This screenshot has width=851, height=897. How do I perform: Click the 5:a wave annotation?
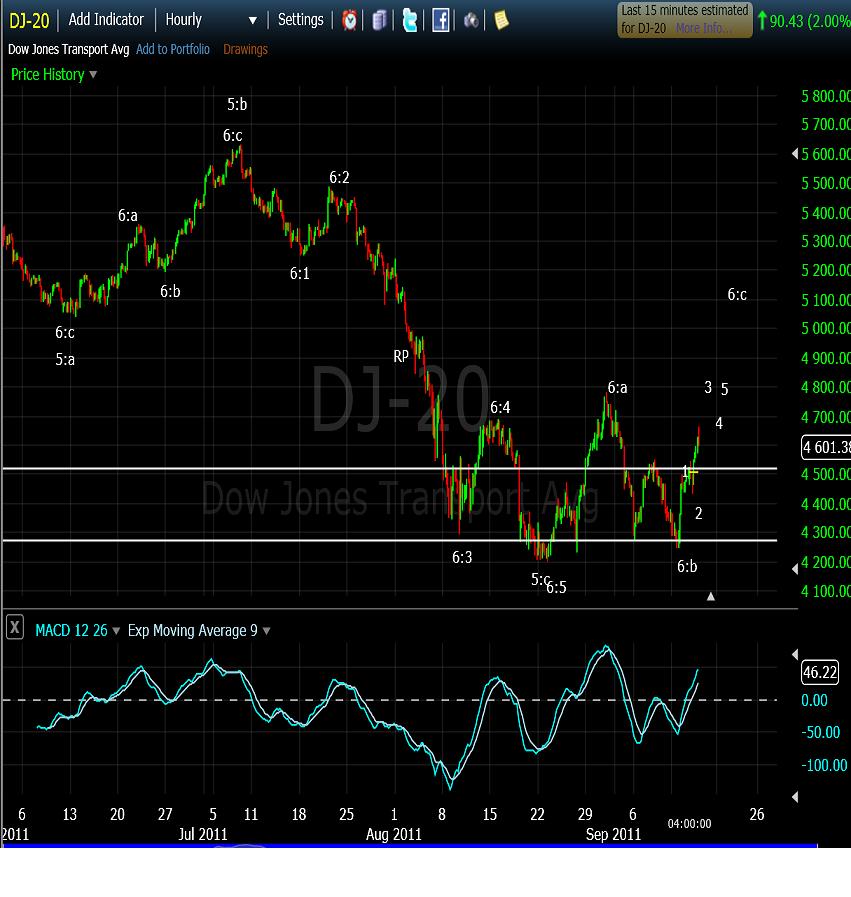(x=65, y=359)
